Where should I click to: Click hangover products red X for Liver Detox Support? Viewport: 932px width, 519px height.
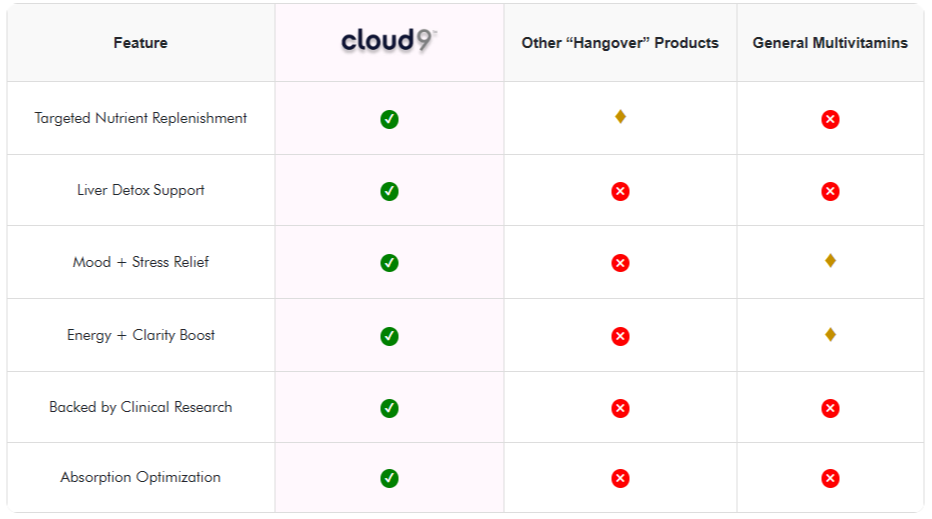620,191
